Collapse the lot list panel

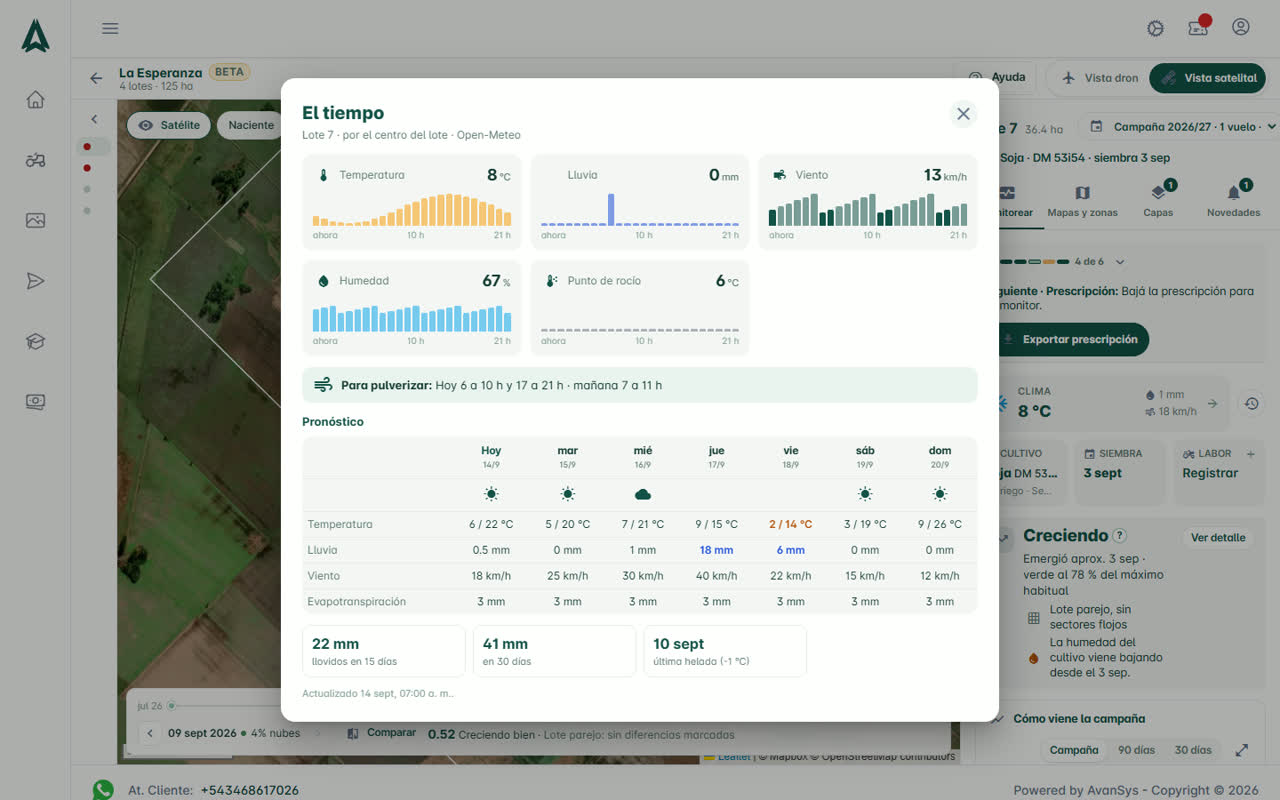[94, 119]
